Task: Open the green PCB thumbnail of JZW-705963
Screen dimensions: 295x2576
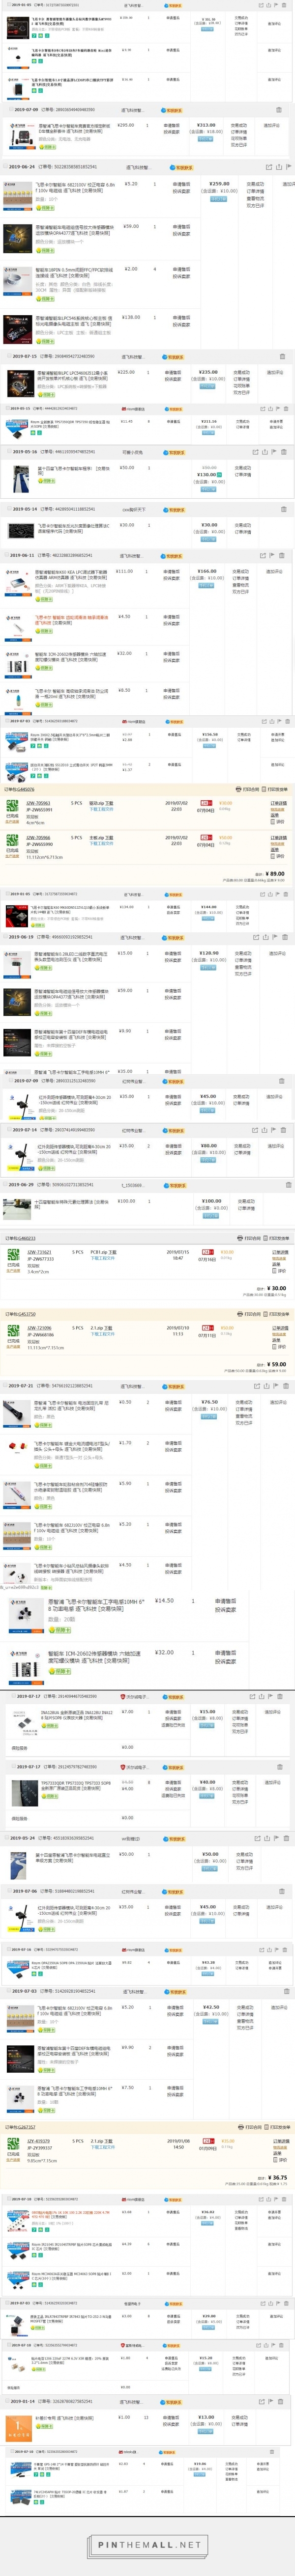Action: pyautogui.click(x=14, y=805)
